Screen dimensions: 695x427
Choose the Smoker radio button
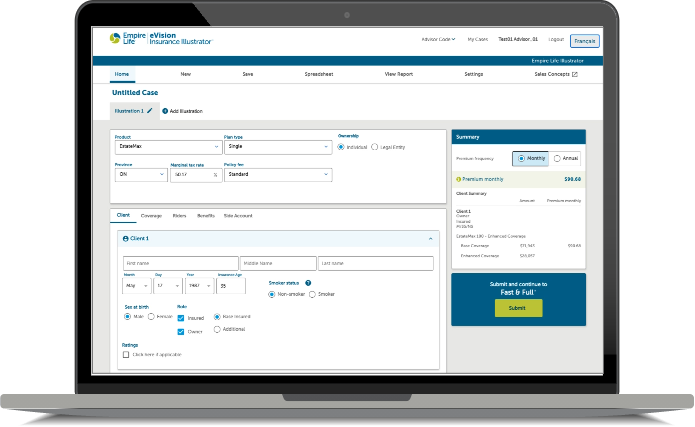312,295
